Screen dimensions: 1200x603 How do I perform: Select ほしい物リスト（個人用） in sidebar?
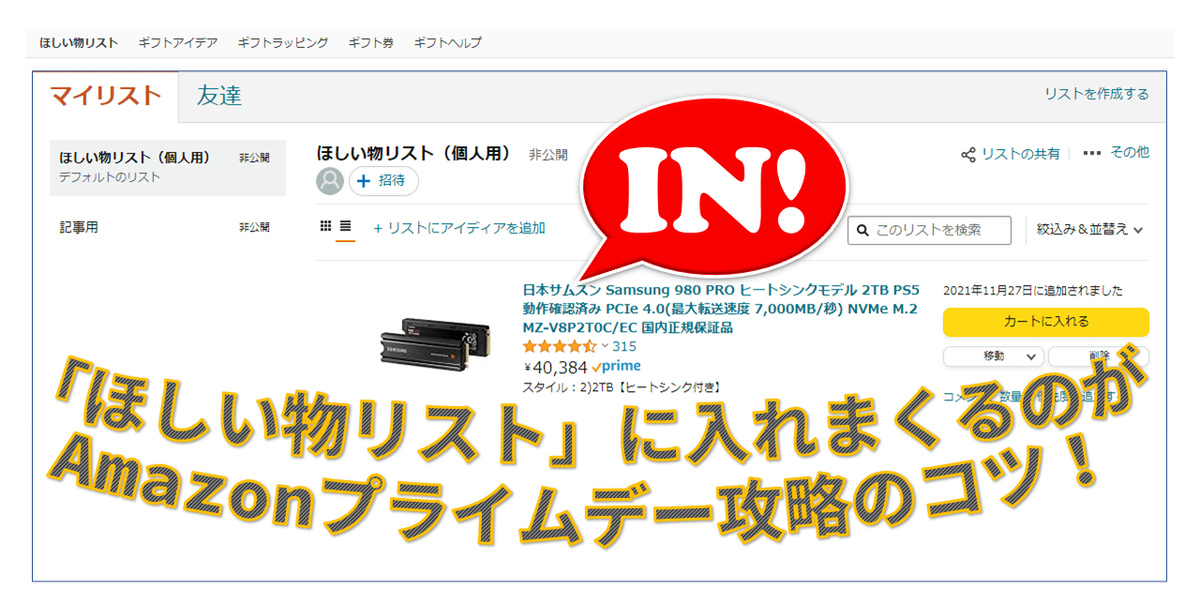tap(168, 167)
